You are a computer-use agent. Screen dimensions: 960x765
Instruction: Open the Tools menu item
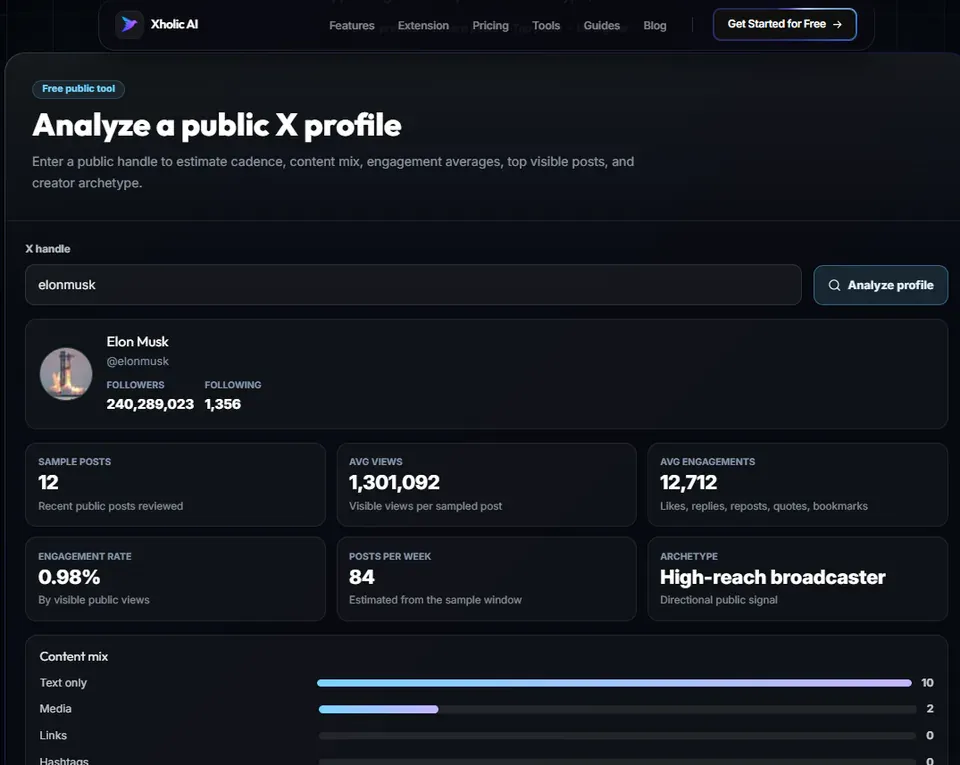pyautogui.click(x=546, y=26)
